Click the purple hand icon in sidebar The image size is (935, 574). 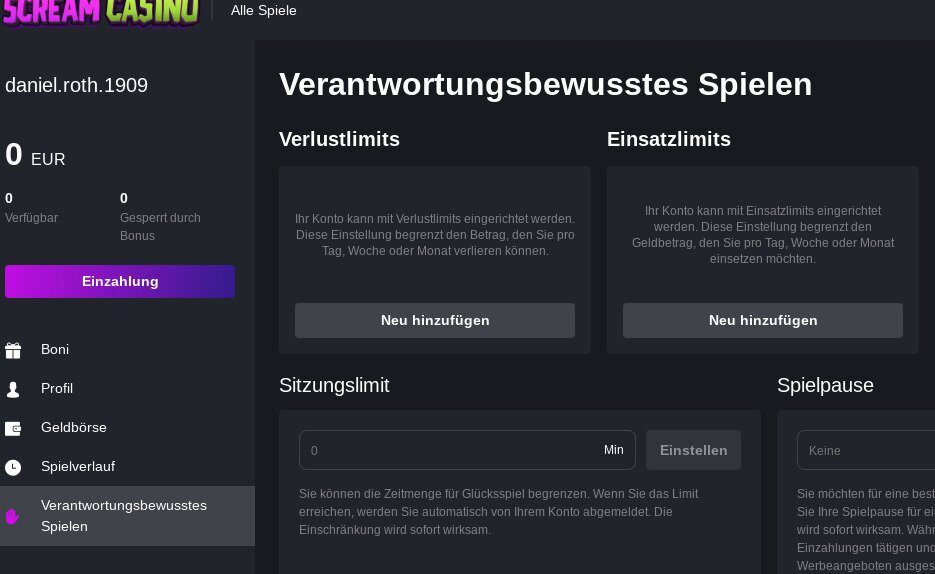click(13, 516)
